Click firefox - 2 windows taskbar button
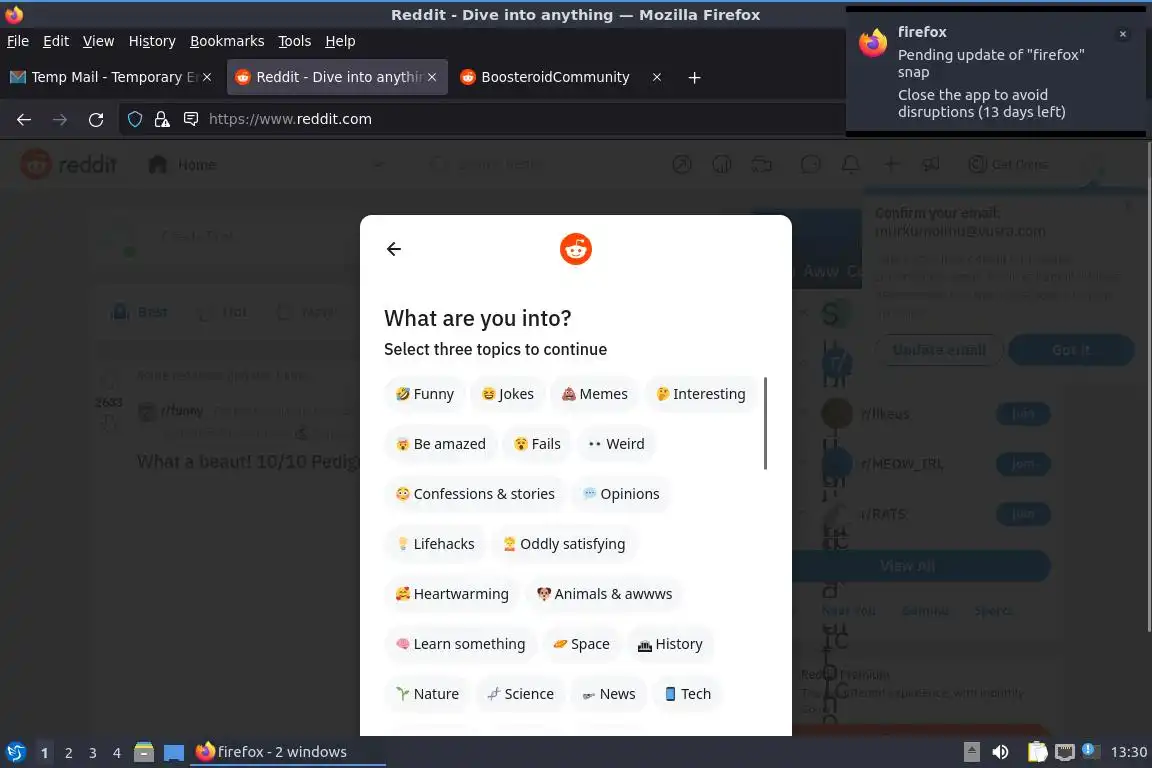This screenshot has height=768, width=1152. [x=287, y=752]
